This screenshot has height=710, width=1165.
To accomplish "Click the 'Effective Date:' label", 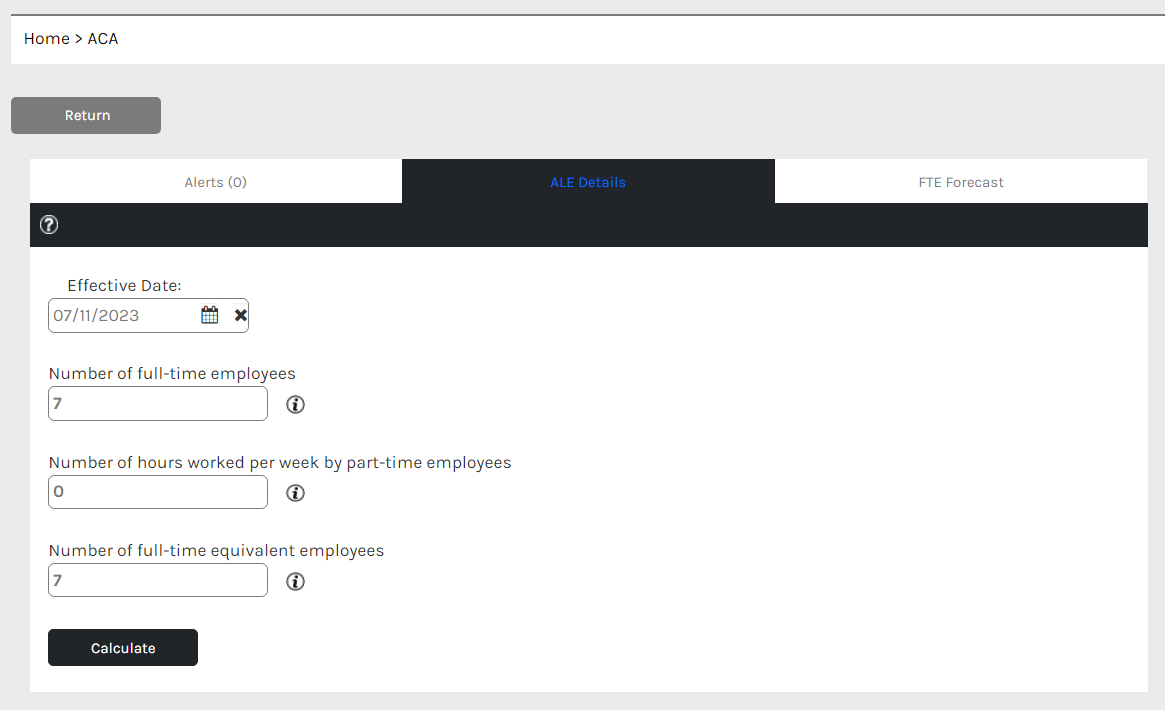I will pos(124,286).
